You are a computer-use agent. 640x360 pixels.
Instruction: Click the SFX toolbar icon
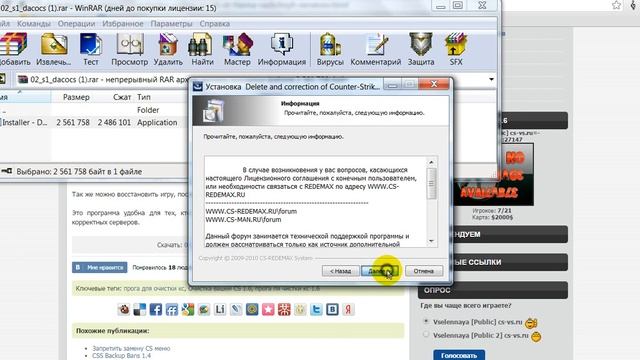point(456,50)
